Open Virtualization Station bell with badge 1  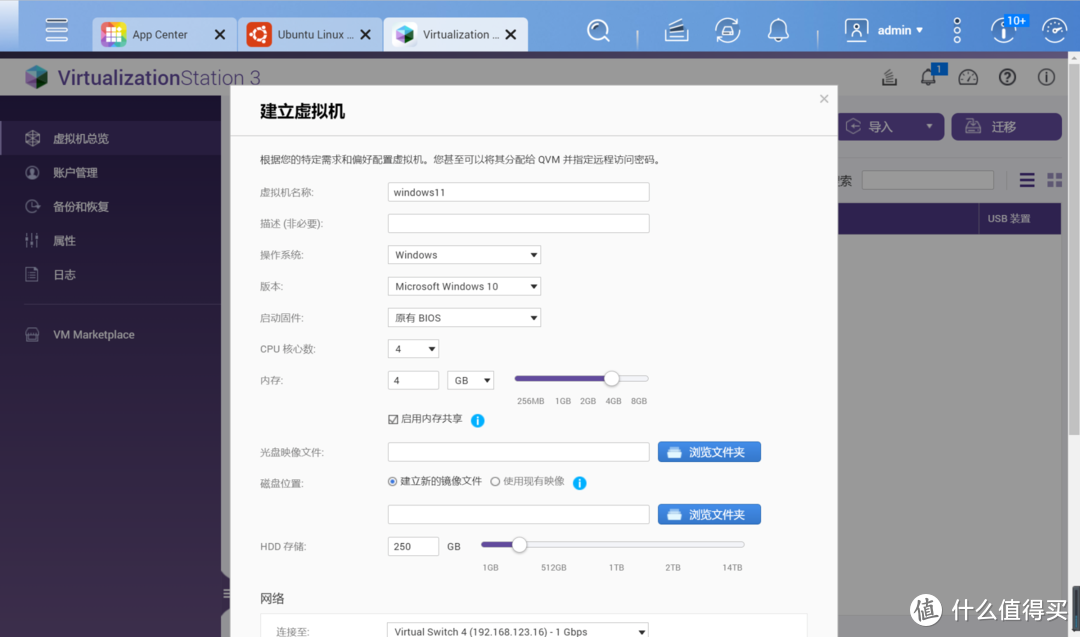point(930,76)
